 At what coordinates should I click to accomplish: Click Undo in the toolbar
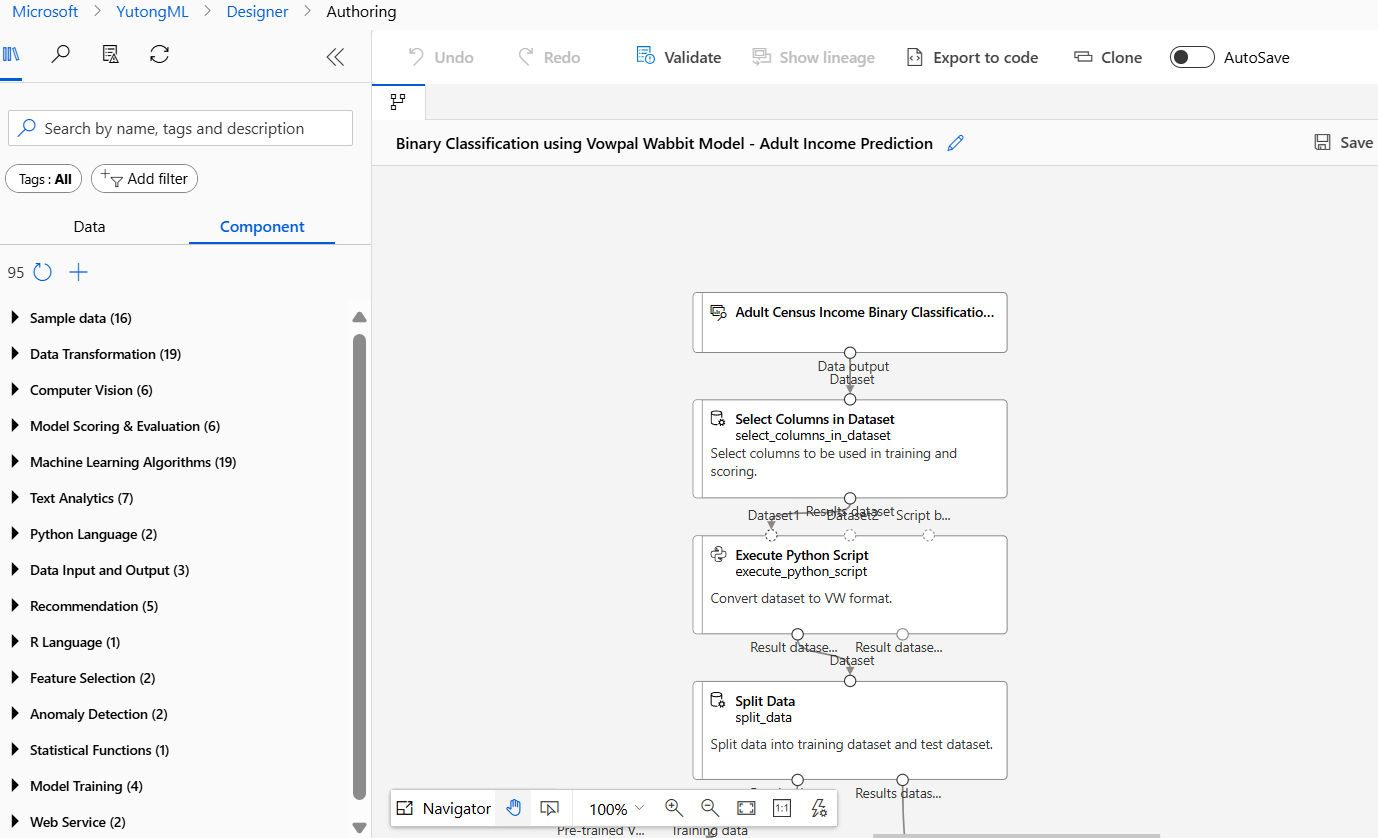tap(441, 57)
